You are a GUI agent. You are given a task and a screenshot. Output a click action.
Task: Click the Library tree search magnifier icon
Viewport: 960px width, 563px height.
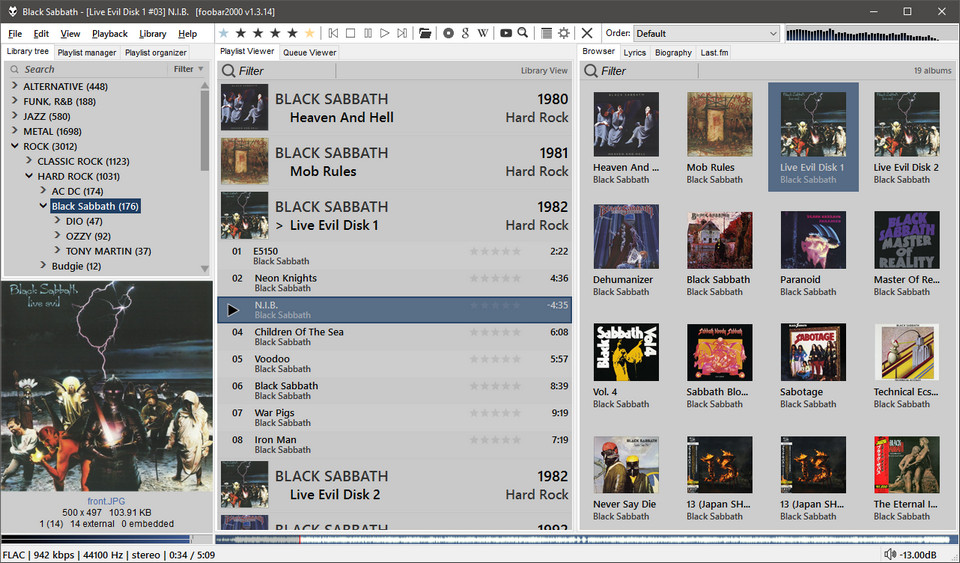pyautogui.click(x=15, y=69)
